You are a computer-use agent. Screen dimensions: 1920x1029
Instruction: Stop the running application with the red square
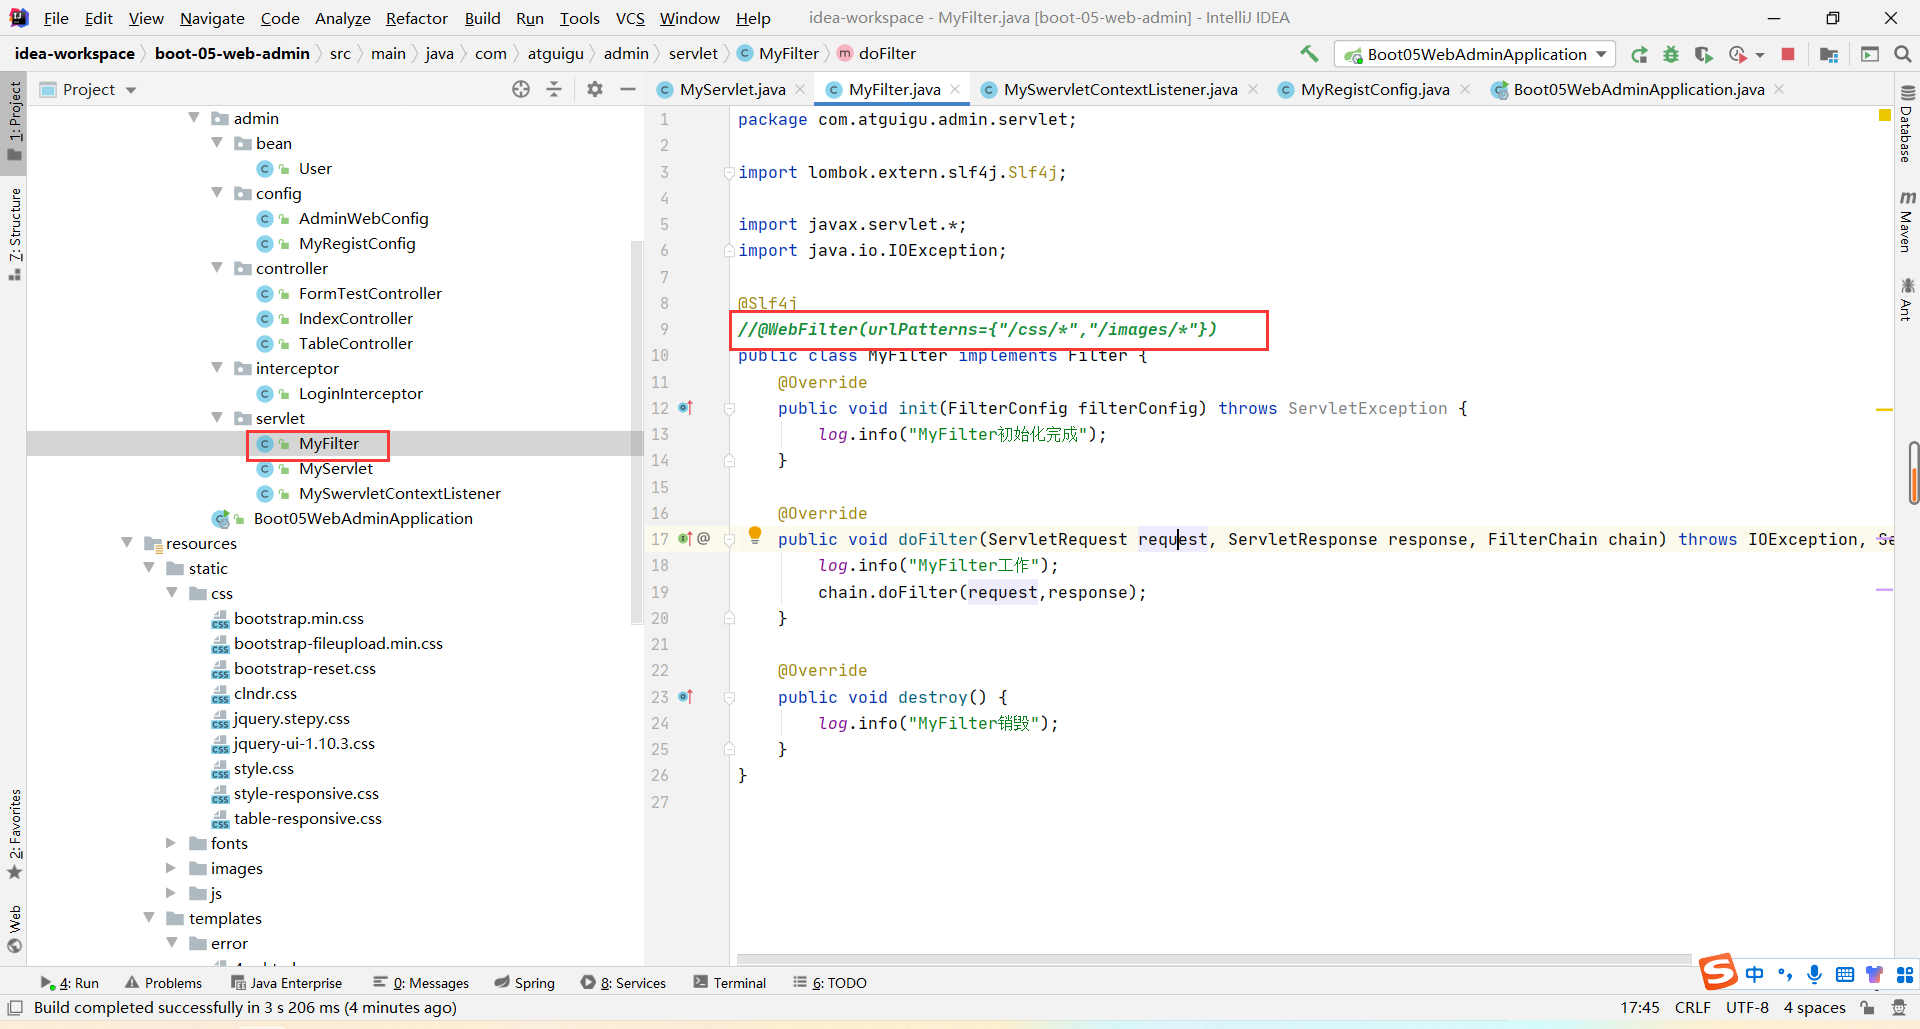click(x=1788, y=54)
